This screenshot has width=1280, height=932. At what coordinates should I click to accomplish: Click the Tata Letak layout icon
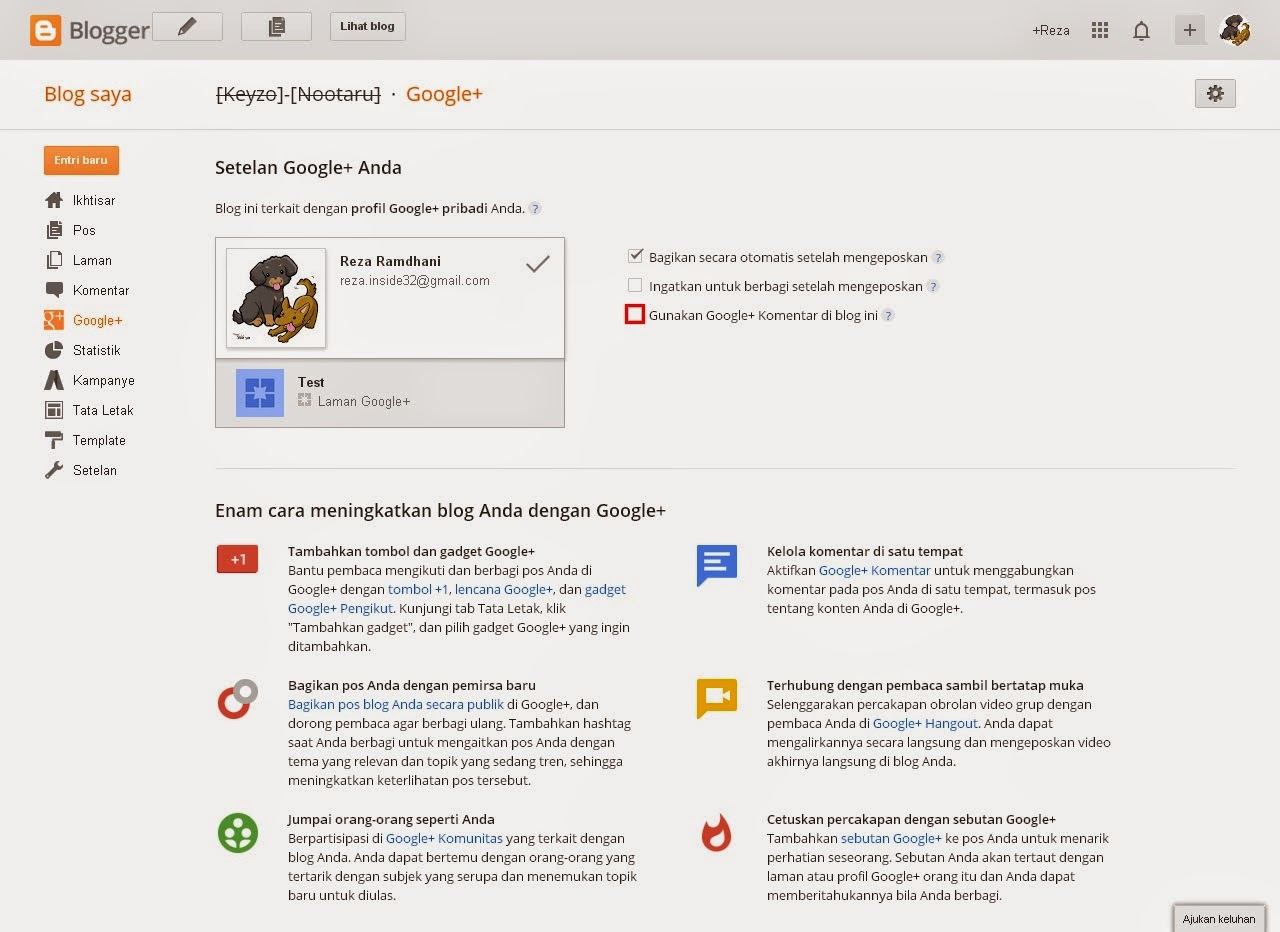(x=54, y=410)
